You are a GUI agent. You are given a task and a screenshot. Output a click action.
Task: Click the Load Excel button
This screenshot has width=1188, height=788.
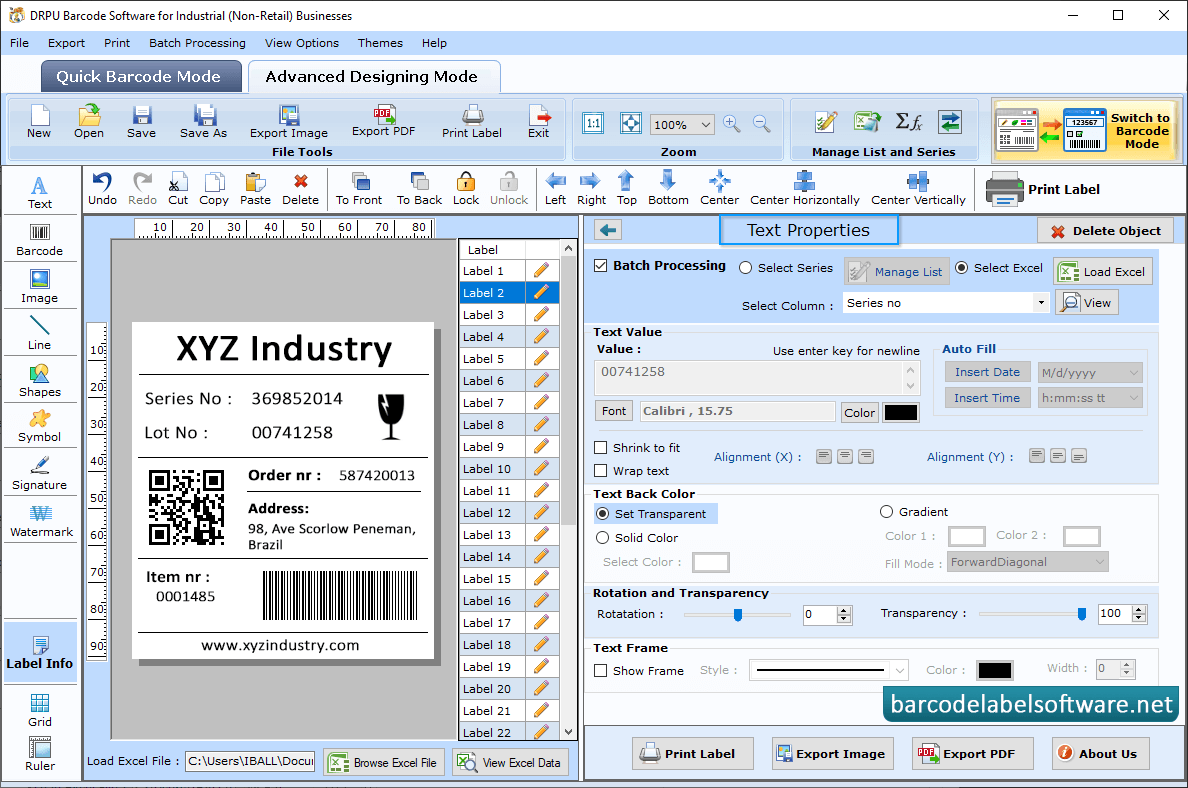click(x=1103, y=271)
